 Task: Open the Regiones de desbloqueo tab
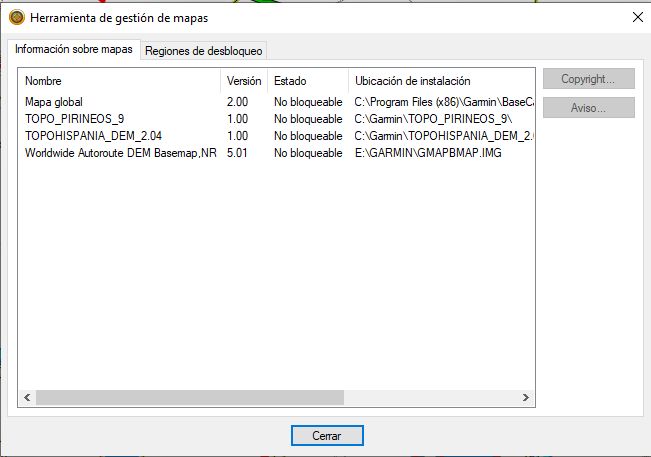tap(203, 51)
